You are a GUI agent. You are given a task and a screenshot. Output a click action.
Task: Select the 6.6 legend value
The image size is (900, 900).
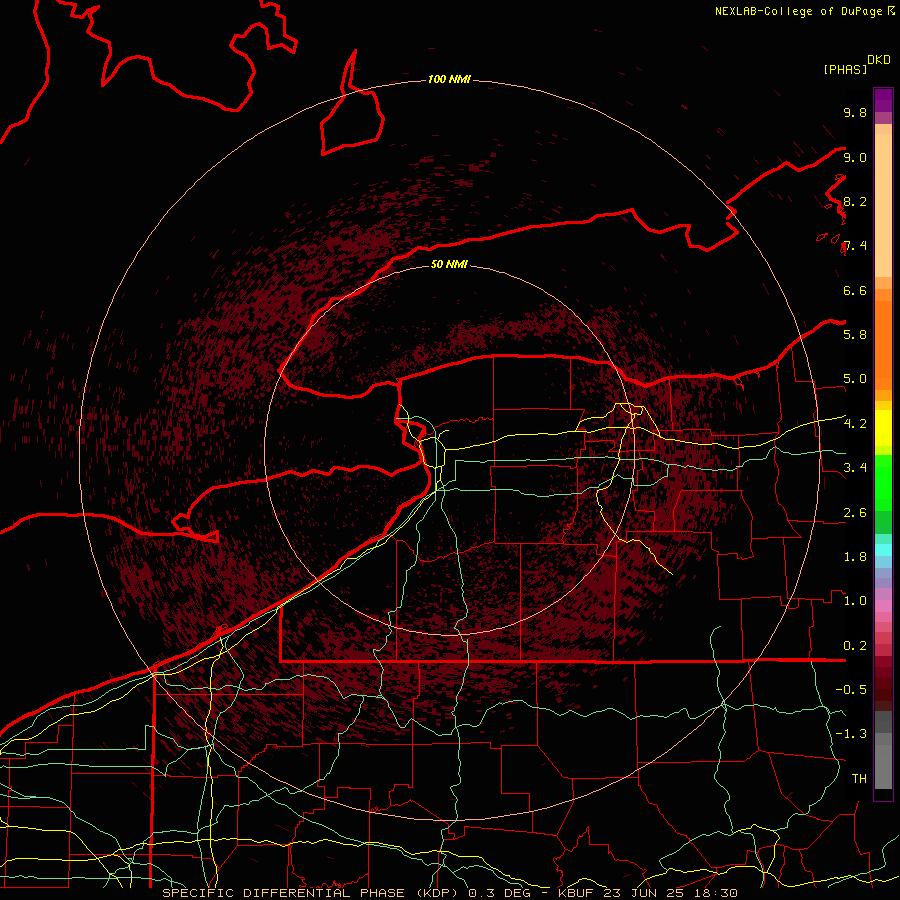click(x=855, y=290)
